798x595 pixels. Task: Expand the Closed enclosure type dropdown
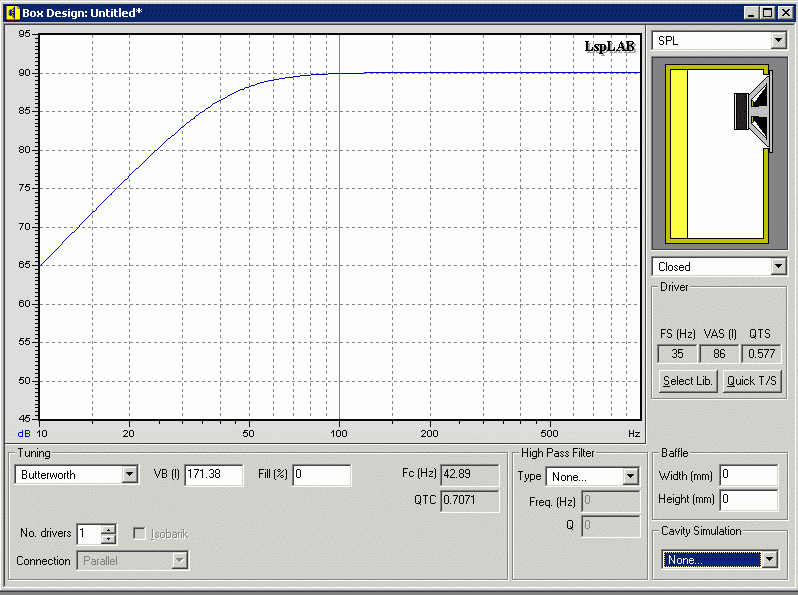778,267
